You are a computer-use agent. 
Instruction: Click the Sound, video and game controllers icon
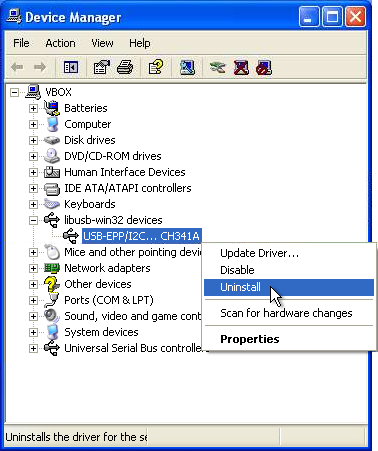point(52,316)
